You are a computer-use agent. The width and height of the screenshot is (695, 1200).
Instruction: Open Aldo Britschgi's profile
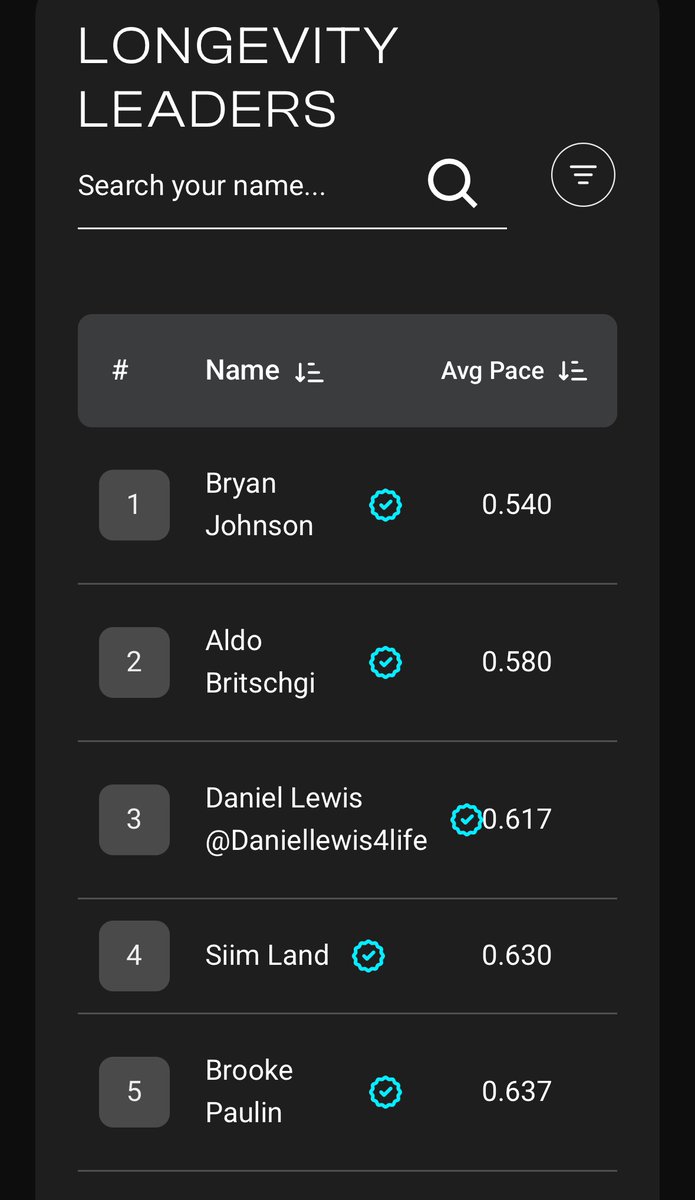[260, 662]
